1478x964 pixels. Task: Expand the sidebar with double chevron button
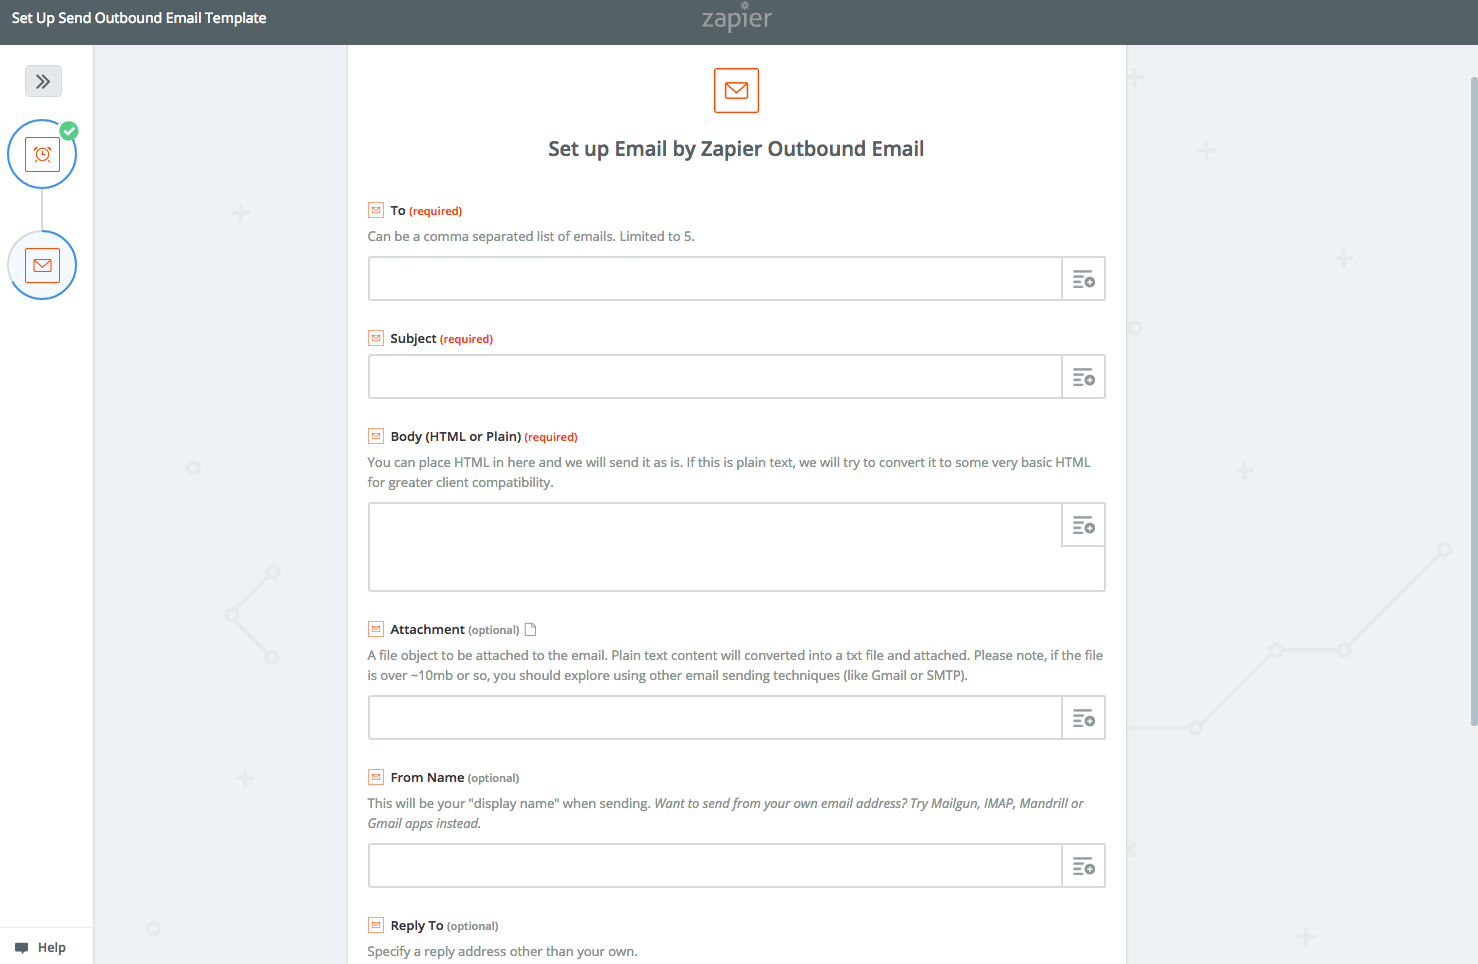tap(43, 81)
